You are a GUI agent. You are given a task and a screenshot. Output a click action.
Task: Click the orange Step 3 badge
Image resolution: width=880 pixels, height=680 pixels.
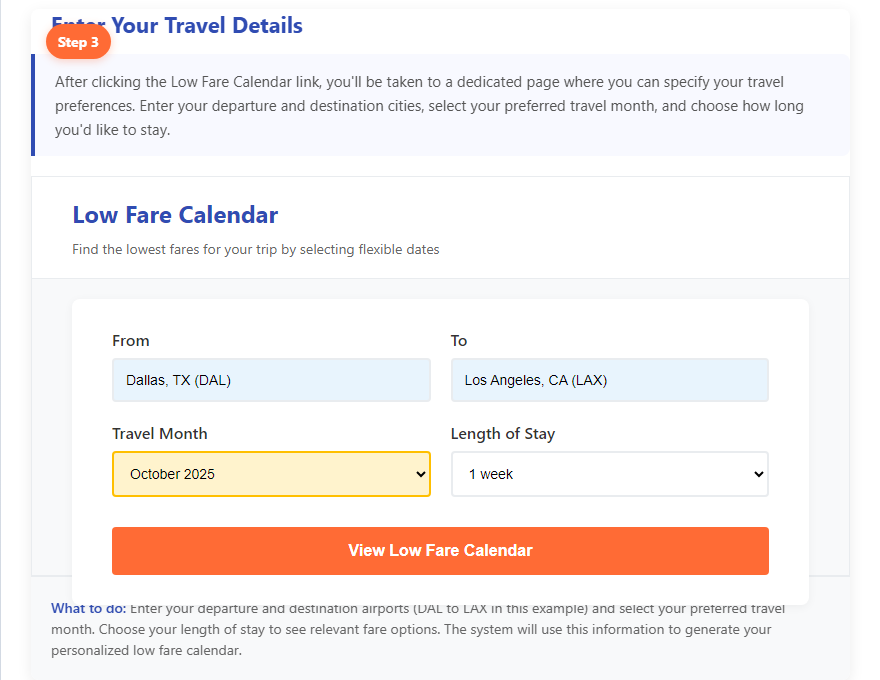(78, 42)
